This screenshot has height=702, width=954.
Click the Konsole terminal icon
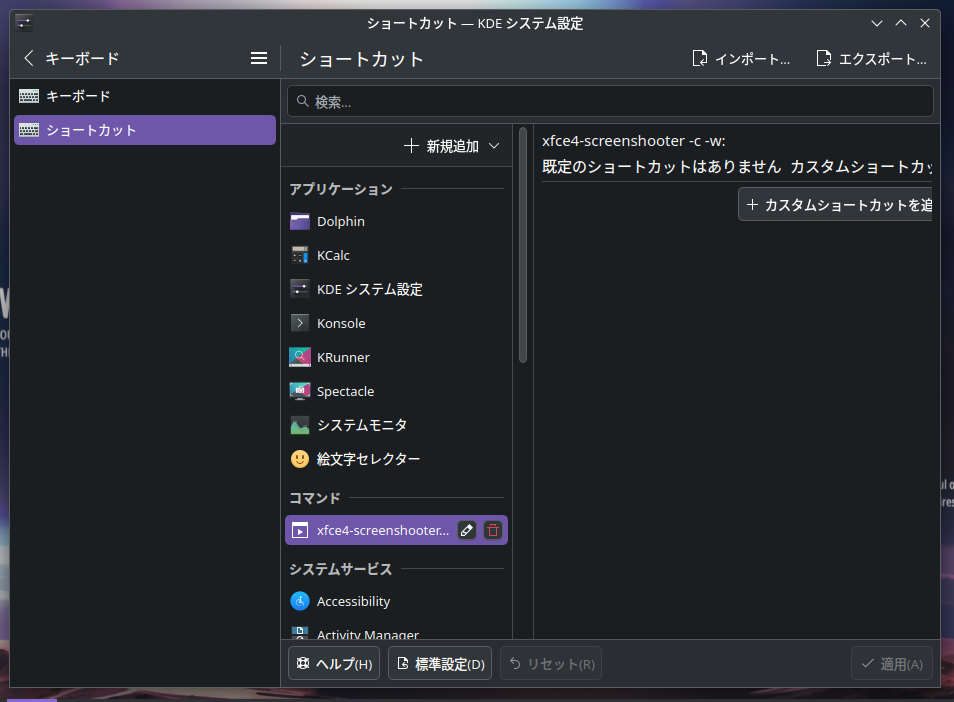coord(300,323)
